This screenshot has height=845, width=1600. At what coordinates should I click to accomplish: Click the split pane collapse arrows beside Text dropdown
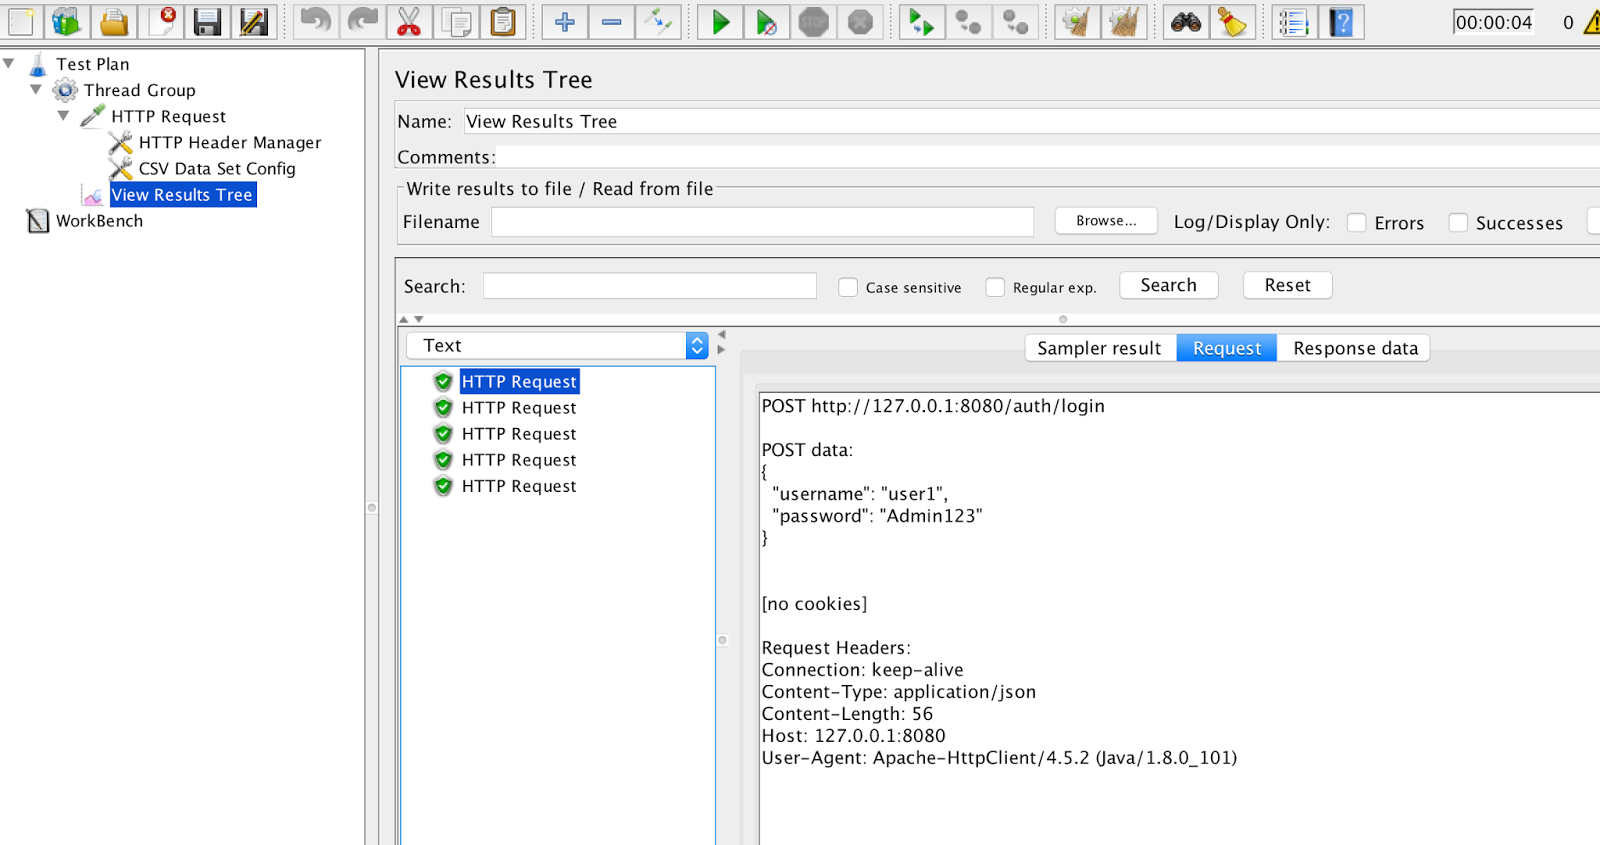click(x=721, y=342)
